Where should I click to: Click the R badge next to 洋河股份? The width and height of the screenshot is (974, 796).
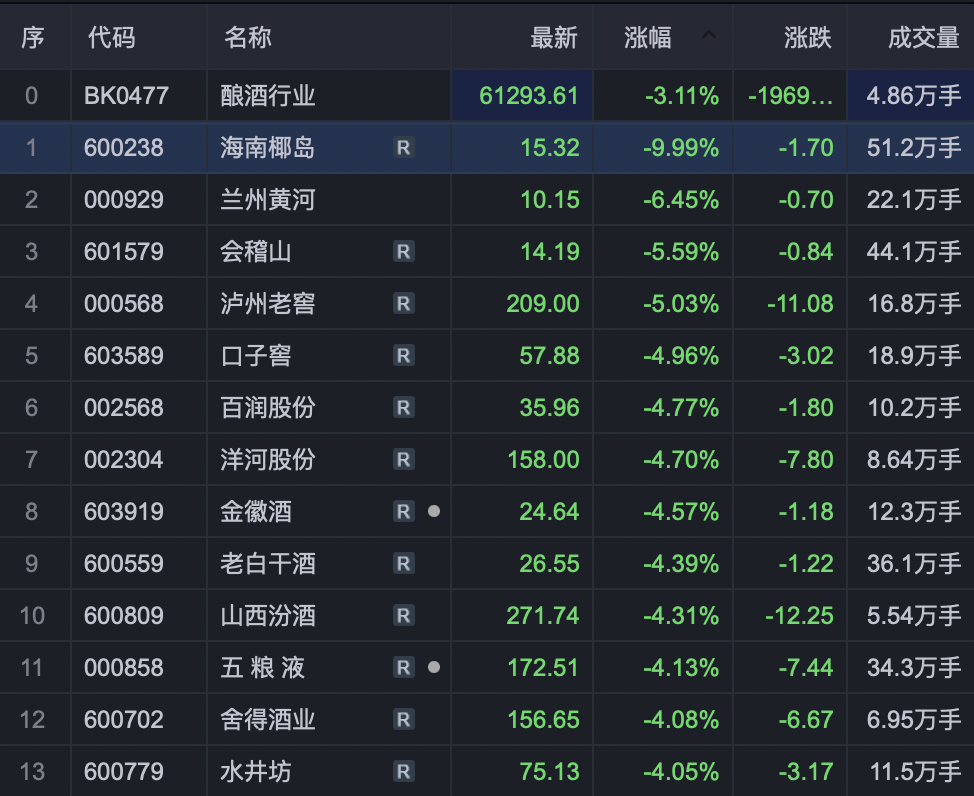tap(403, 460)
